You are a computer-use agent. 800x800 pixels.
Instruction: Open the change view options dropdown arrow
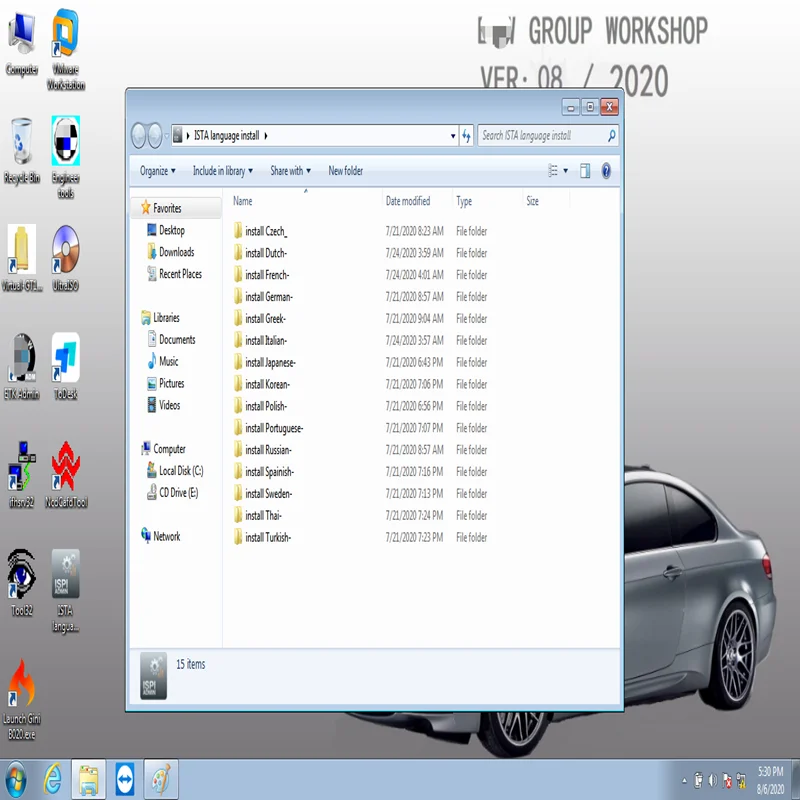(x=566, y=171)
